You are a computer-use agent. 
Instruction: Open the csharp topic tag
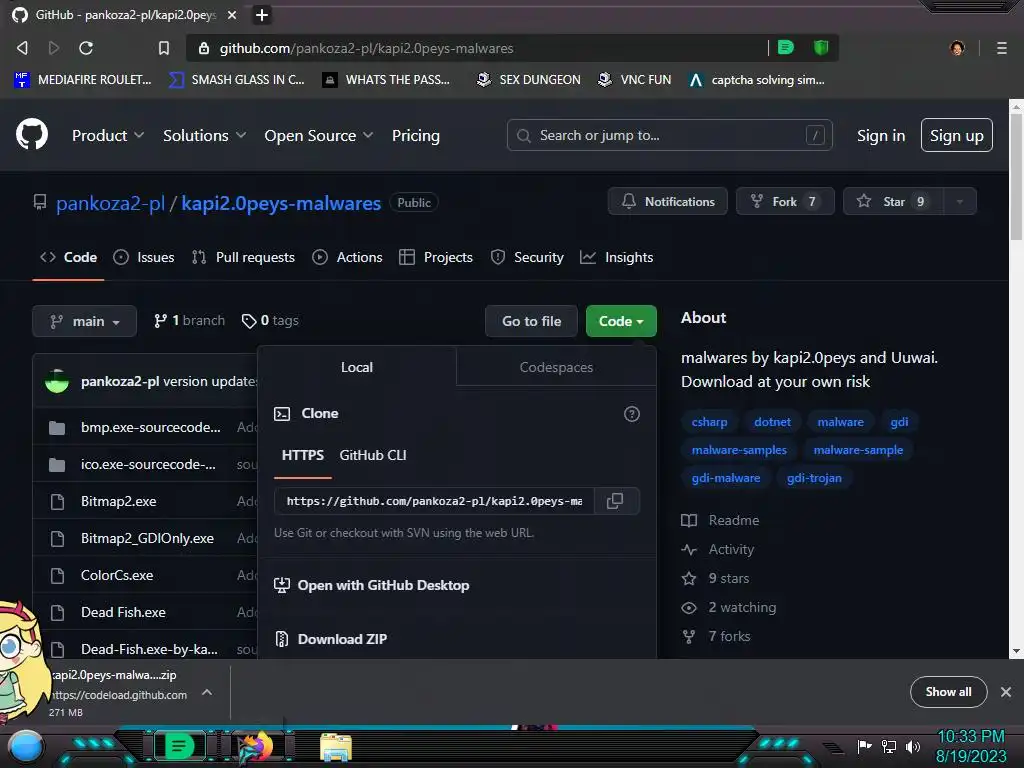[x=709, y=422]
